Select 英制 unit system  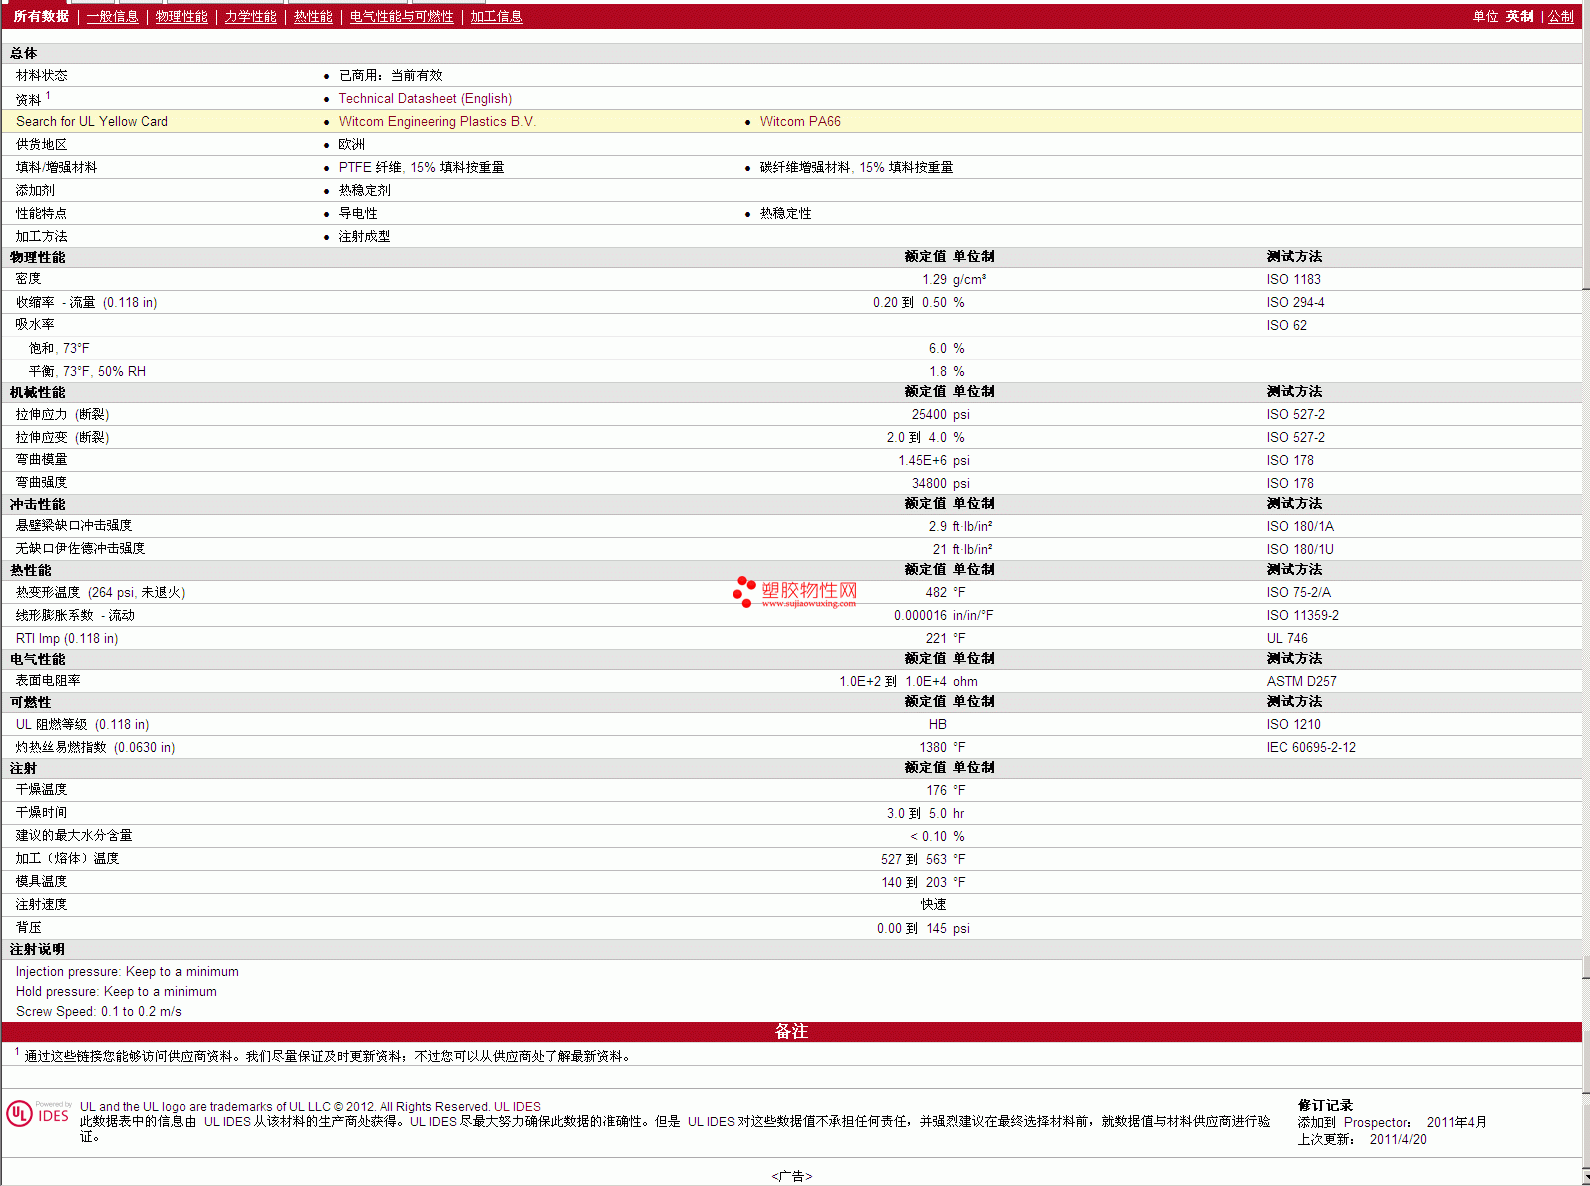point(1519,16)
